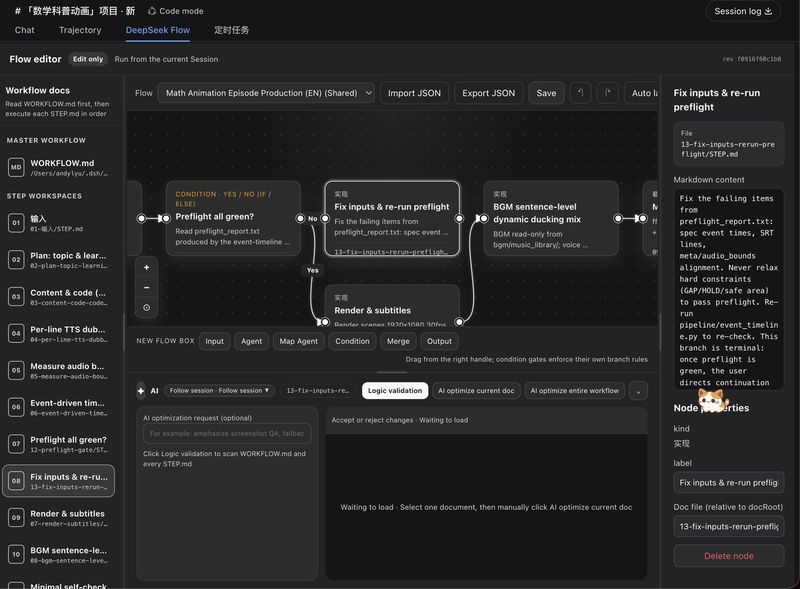Image resolution: width=800 pixels, height=589 pixels.
Task: Click AI optimize current doc
Action: point(476,390)
